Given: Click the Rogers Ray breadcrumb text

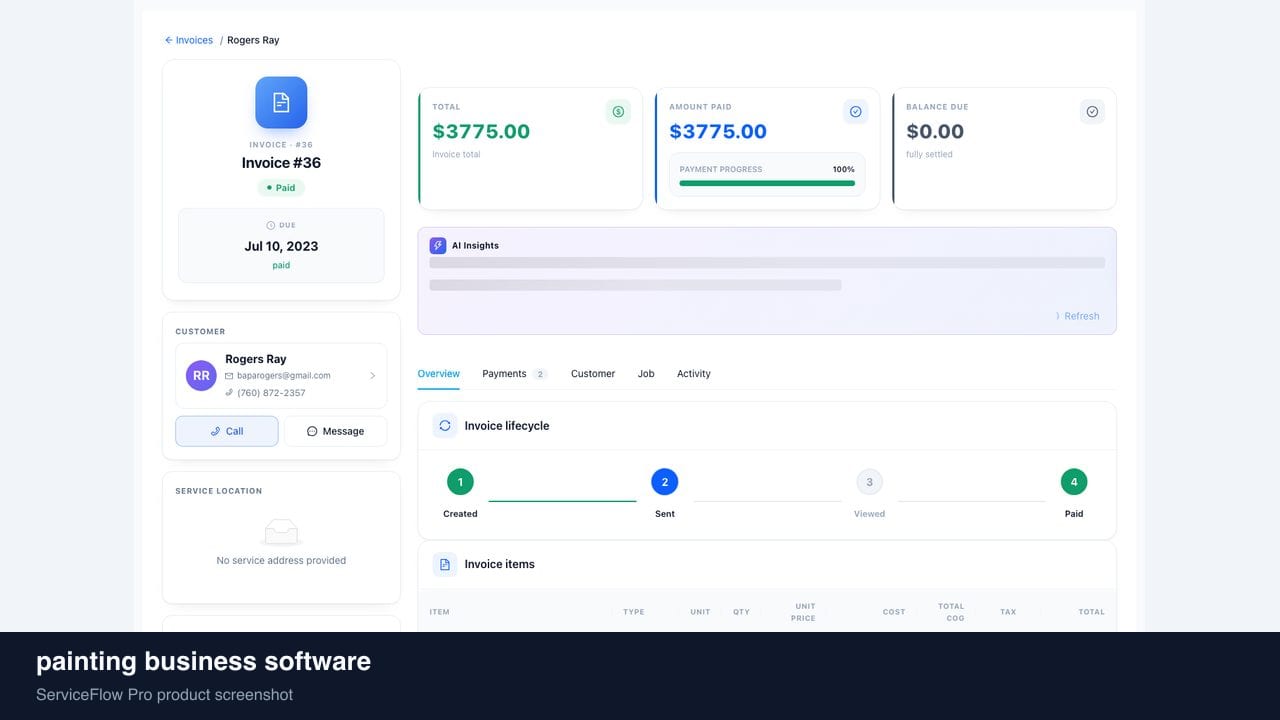Looking at the screenshot, I should [x=253, y=40].
